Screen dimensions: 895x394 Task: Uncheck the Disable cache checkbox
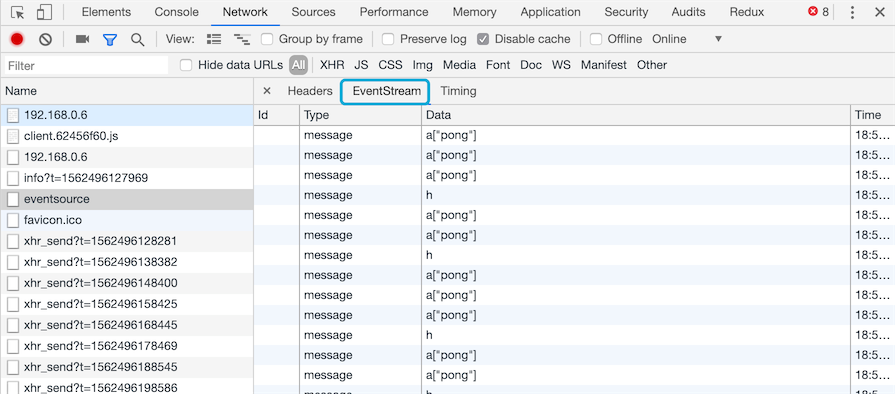483,39
